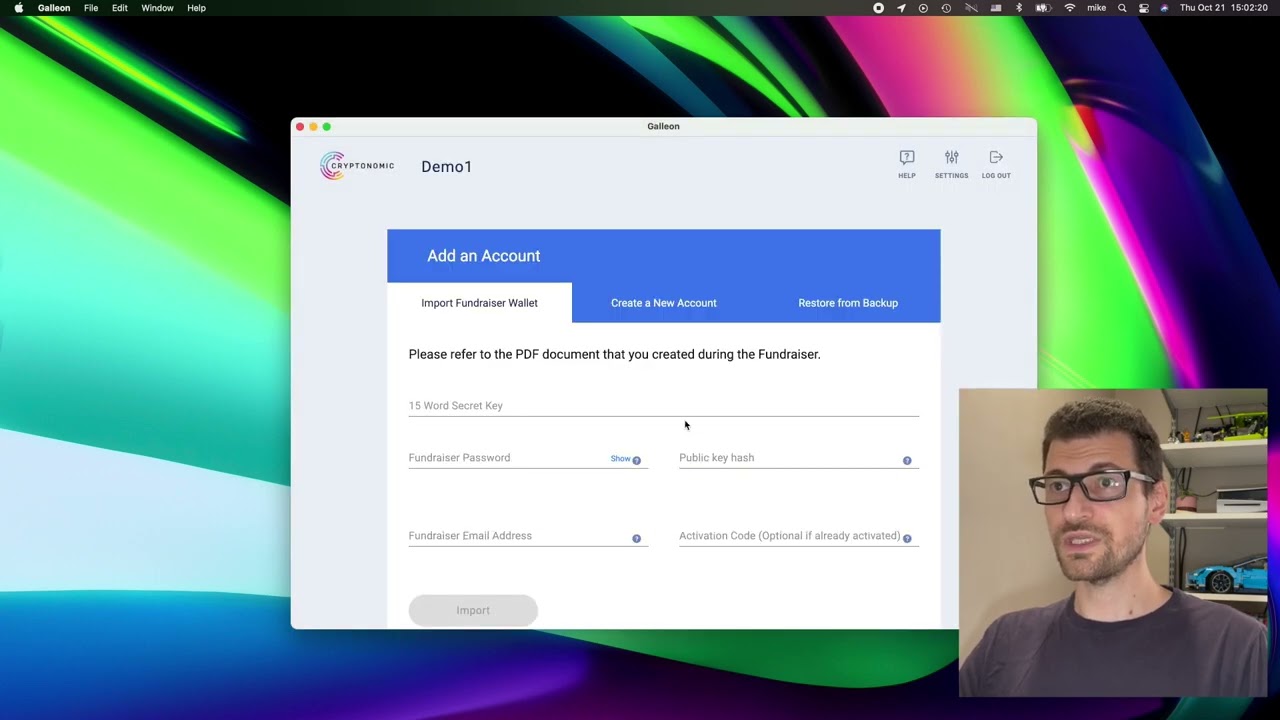Open the Wi-Fi menu icon
Screen dimensions: 1280x720
(1069, 8)
